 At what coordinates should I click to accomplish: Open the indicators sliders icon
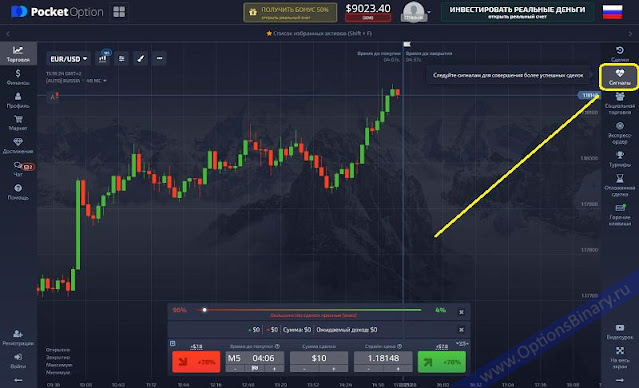coord(122,58)
